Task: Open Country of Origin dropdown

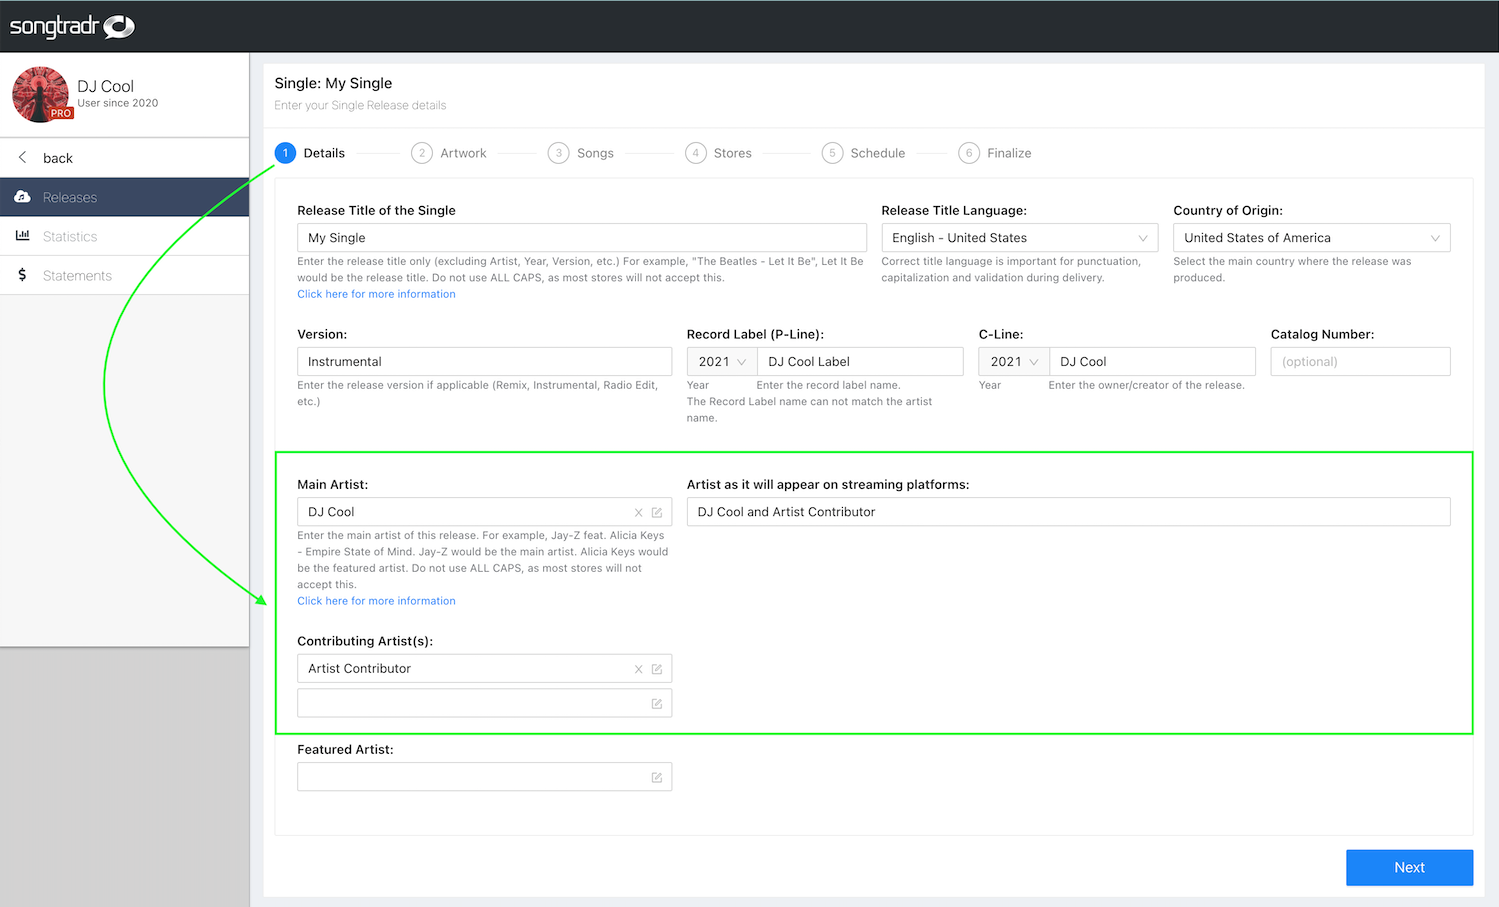Action: pos(1311,237)
